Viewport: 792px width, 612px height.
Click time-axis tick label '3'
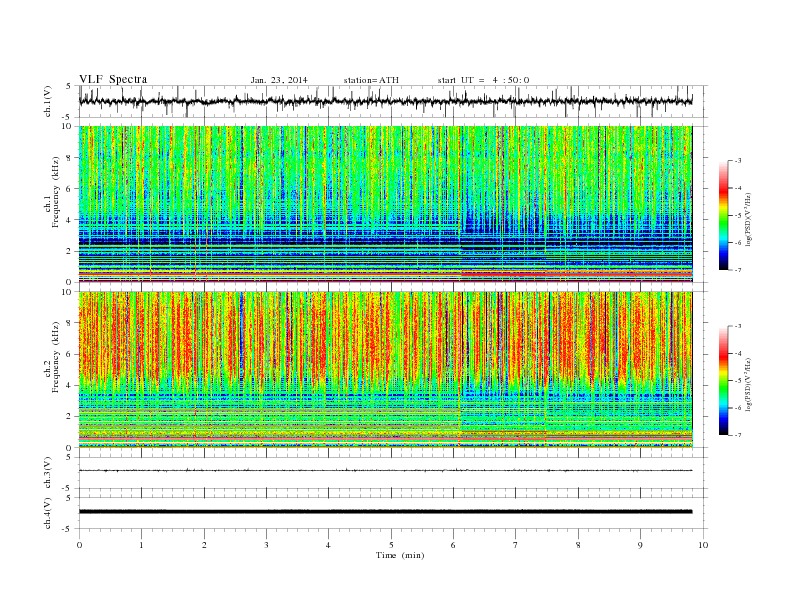click(266, 545)
